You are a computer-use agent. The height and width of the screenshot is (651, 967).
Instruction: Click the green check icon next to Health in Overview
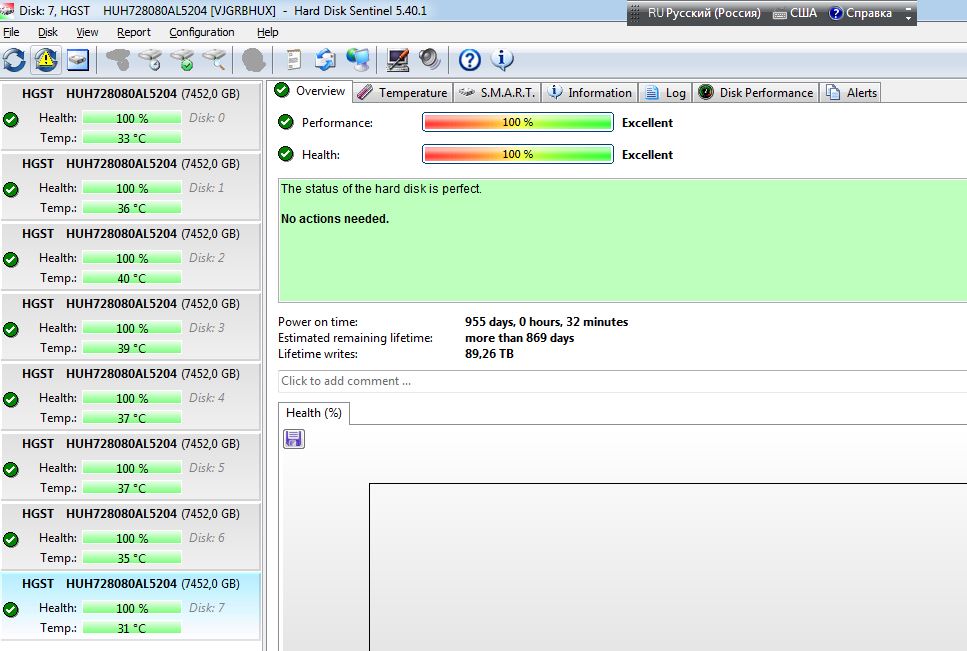point(286,154)
